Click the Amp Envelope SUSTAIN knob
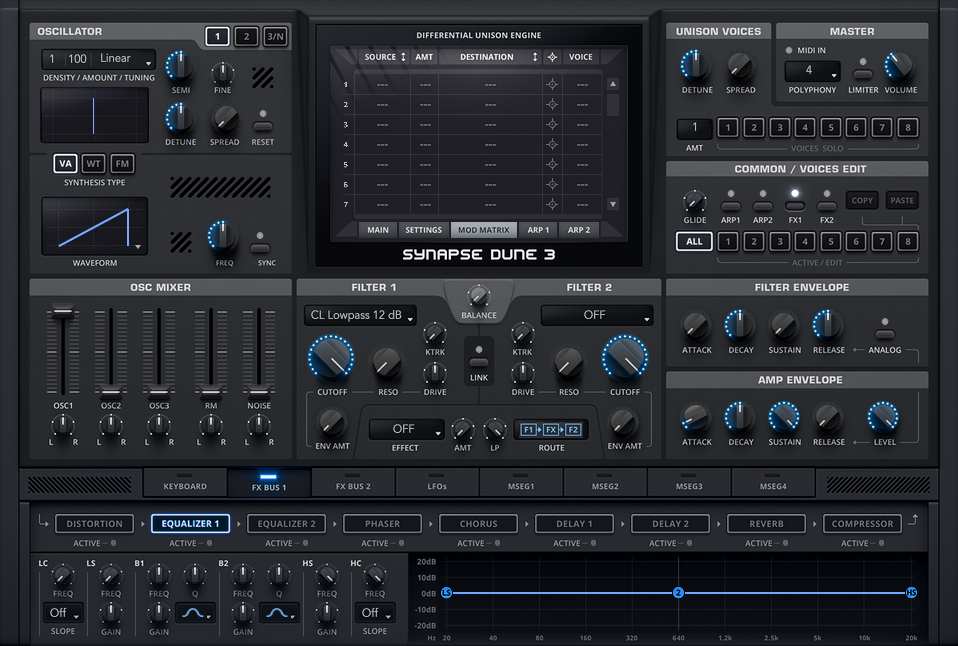 784,417
